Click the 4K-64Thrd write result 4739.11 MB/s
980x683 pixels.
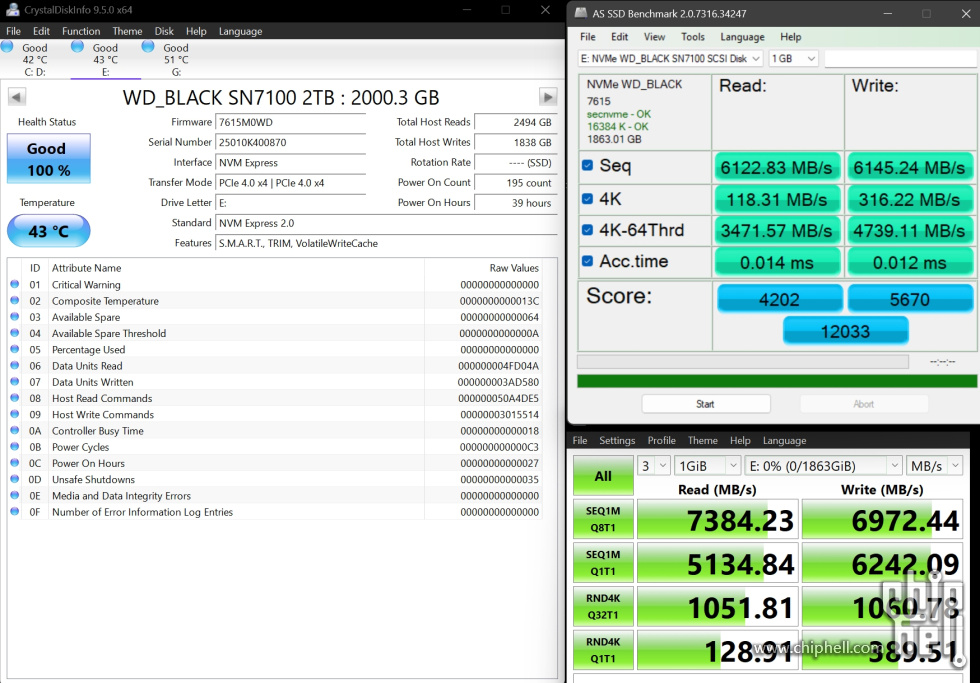point(909,231)
